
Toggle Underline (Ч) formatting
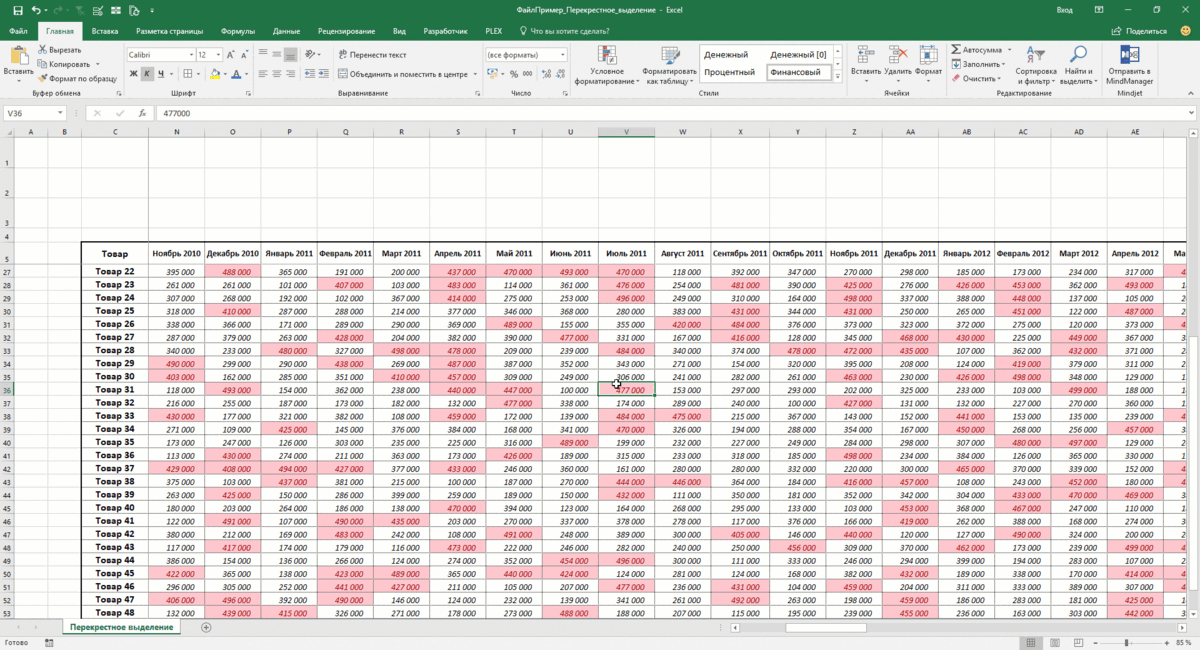161,74
